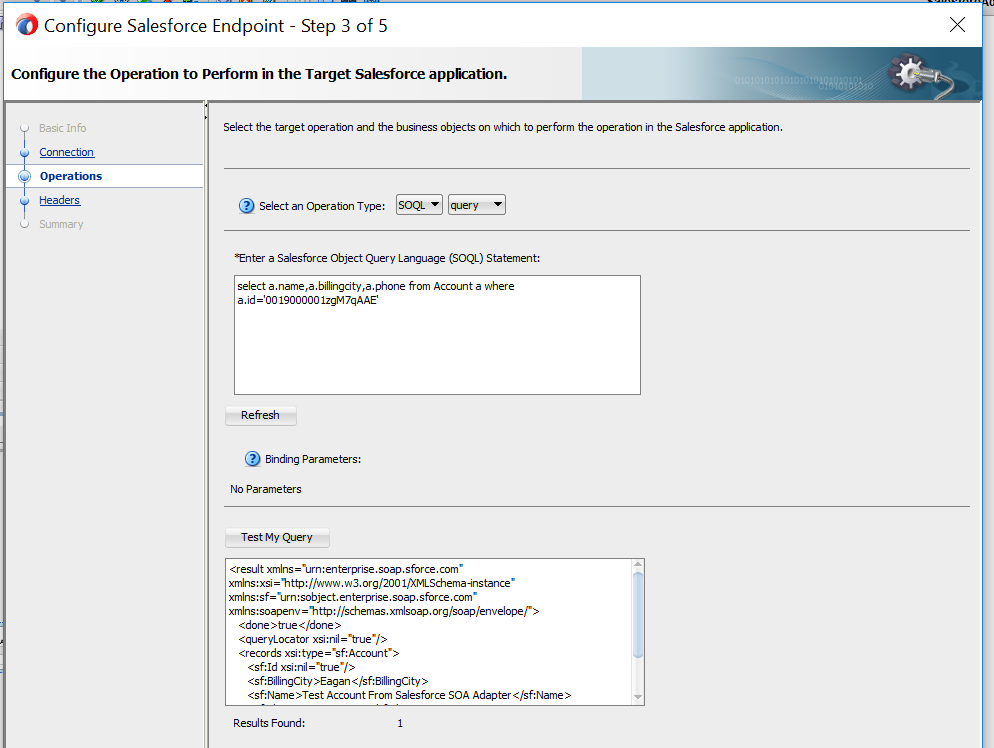Navigate back via the Connection link
The image size is (994, 748).
[x=66, y=152]
